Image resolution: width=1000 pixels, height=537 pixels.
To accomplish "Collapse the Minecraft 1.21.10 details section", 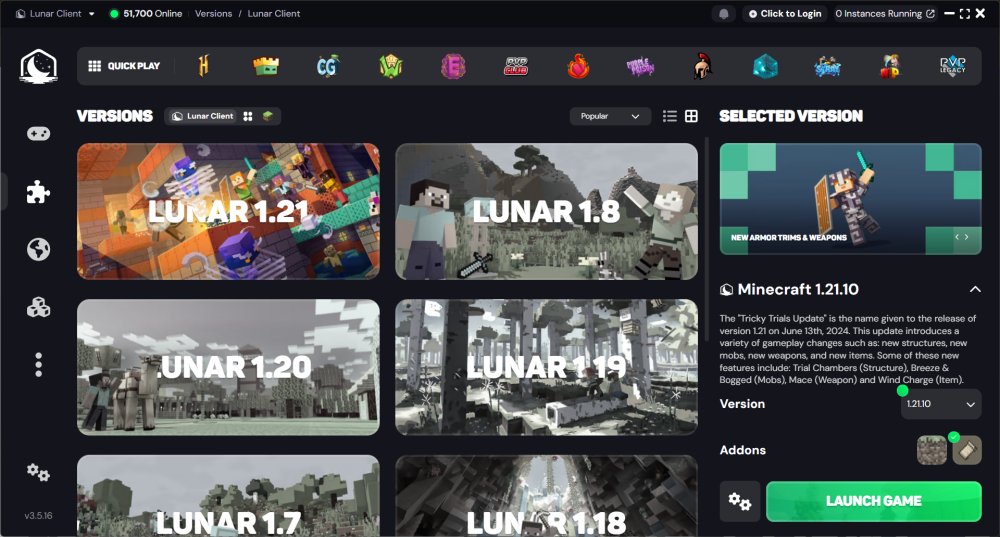I will point(975,290).
